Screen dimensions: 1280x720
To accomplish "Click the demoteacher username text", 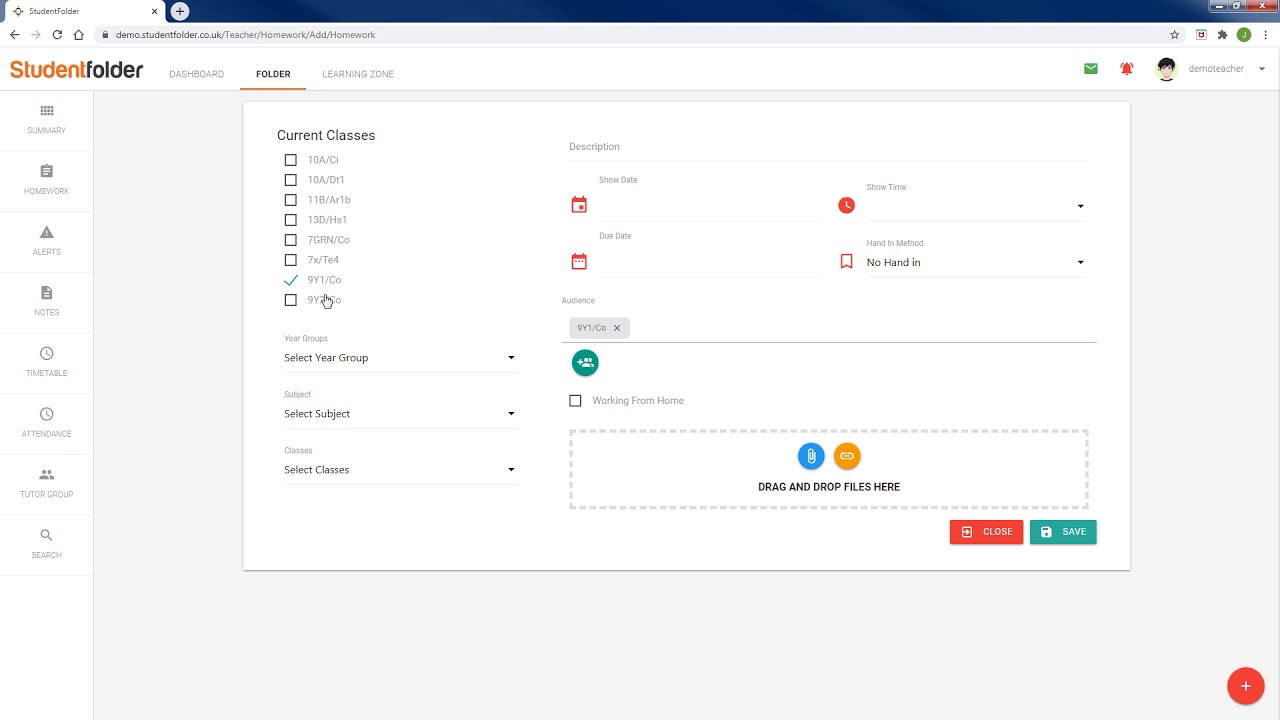I will click(1216, 69).
